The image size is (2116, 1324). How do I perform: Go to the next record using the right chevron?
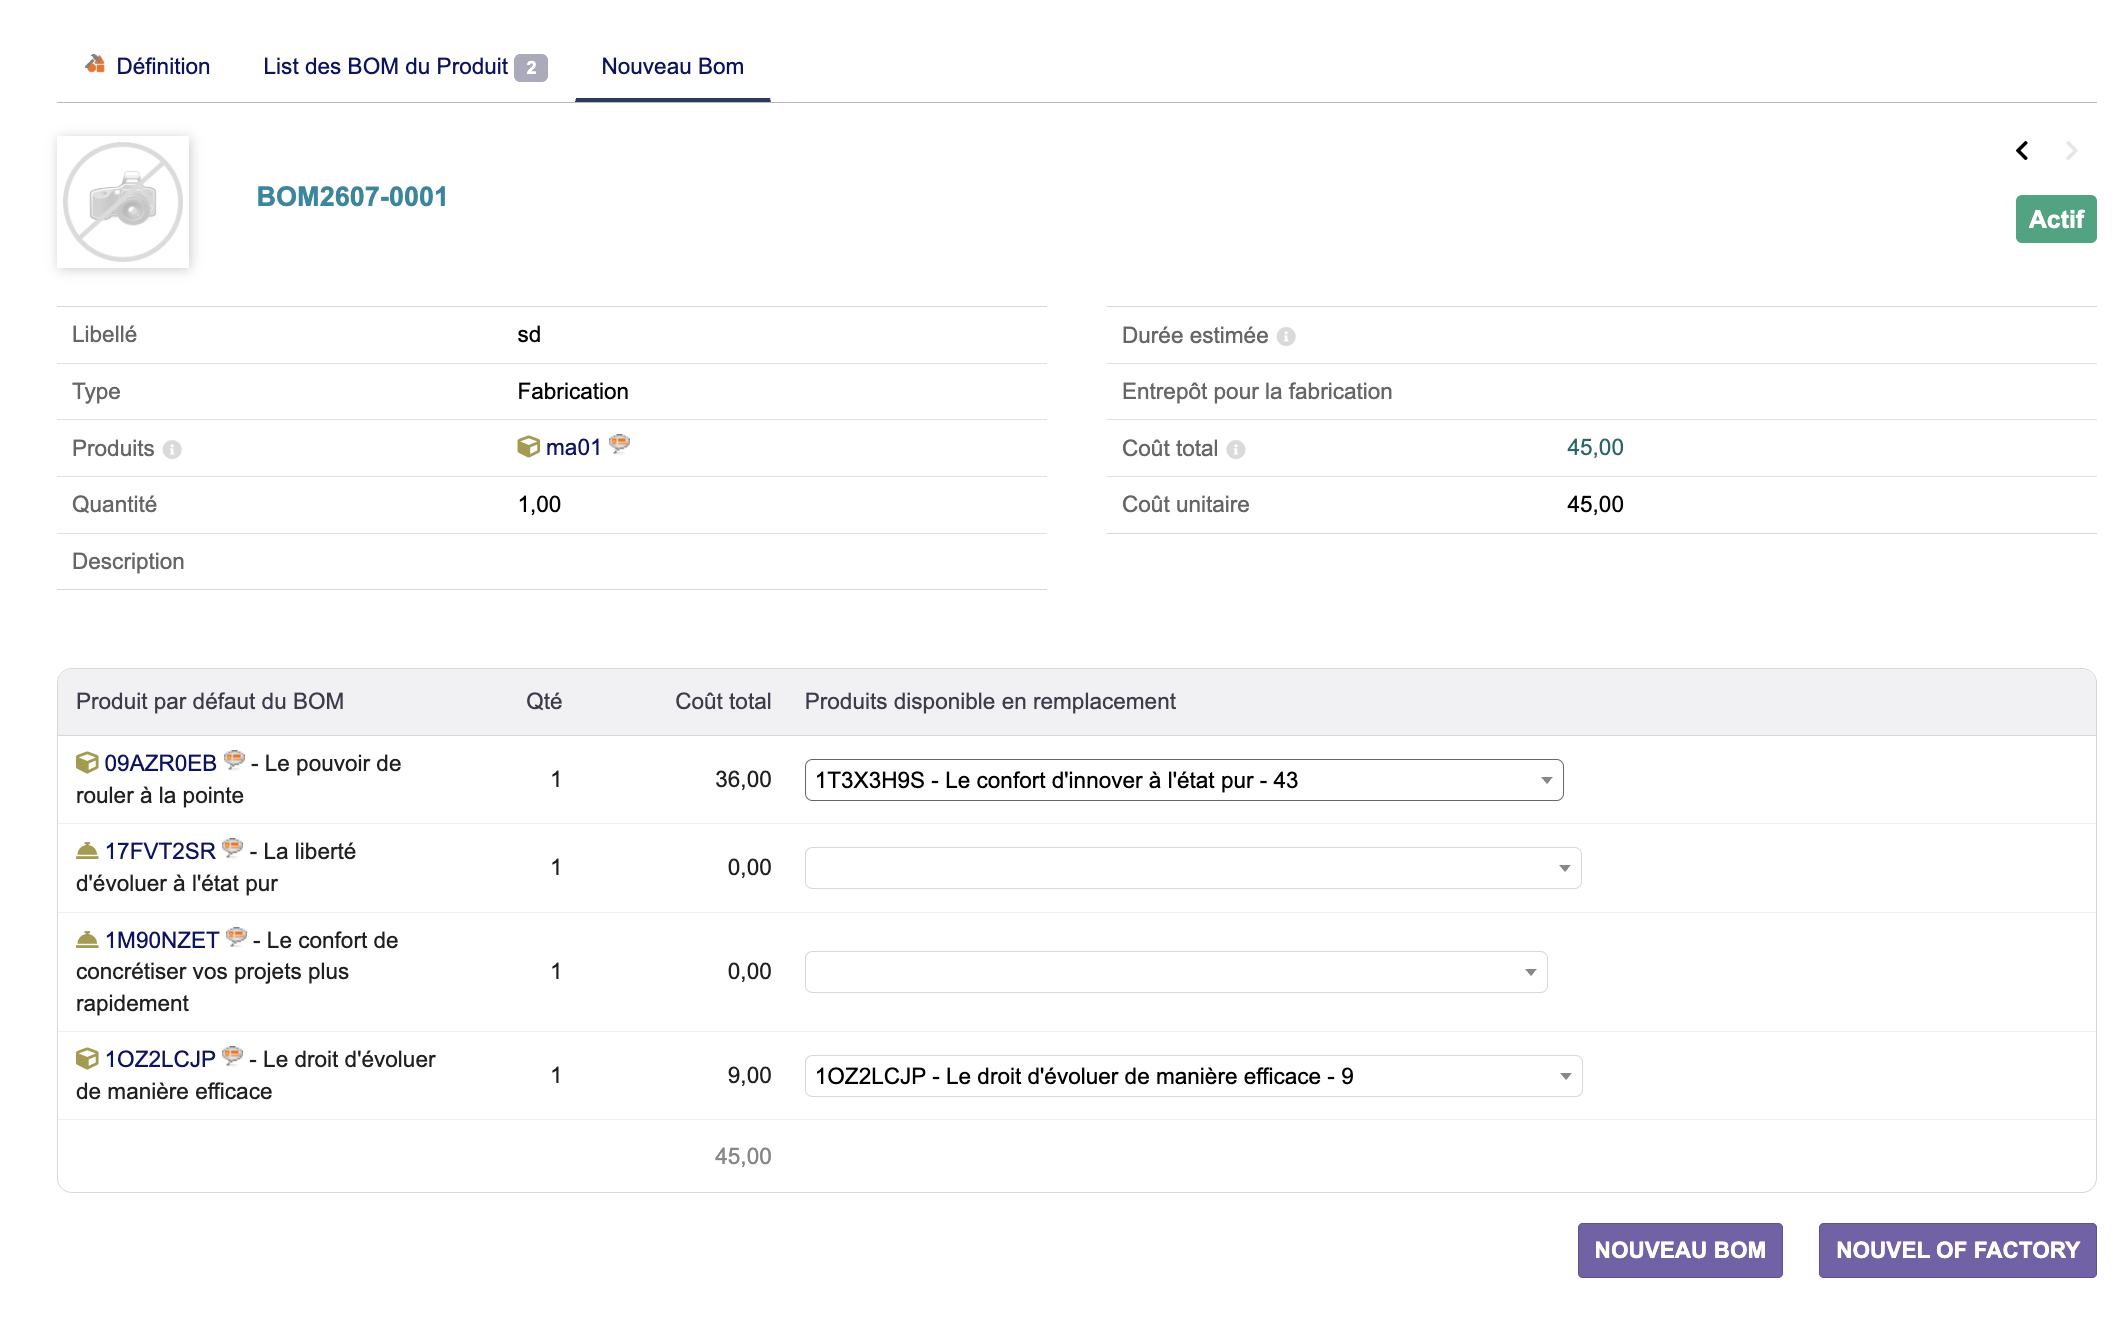tap(2071, 150)
